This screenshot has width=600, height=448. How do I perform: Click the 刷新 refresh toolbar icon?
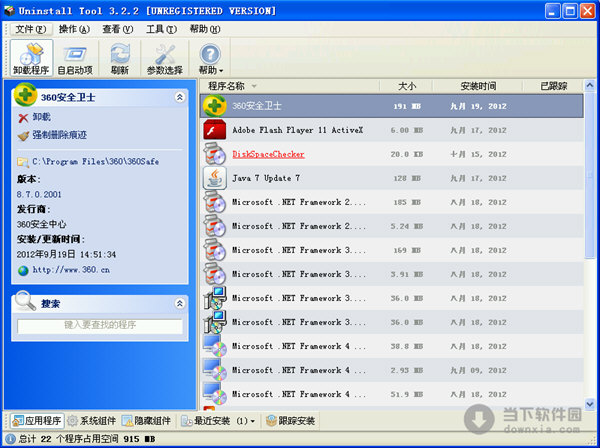point(120,58)
